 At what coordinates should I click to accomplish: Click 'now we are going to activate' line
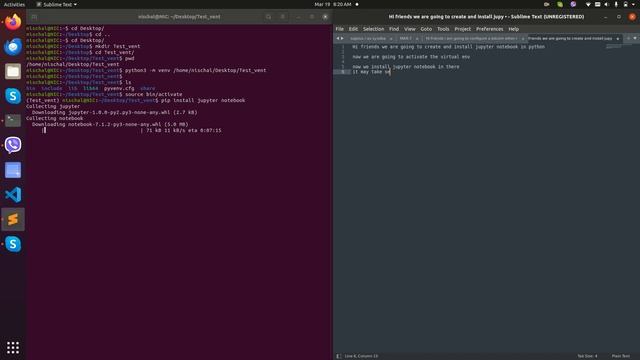tap(411, 57)
